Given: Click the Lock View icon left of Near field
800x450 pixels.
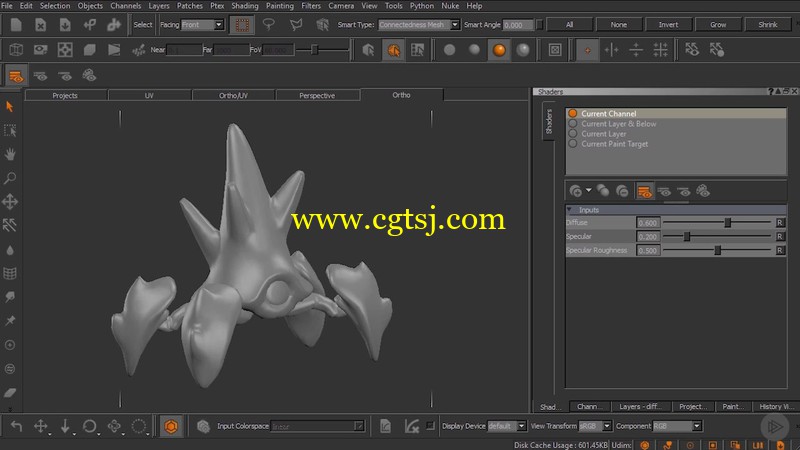Looking at the screenshot, I should (138, 49).
